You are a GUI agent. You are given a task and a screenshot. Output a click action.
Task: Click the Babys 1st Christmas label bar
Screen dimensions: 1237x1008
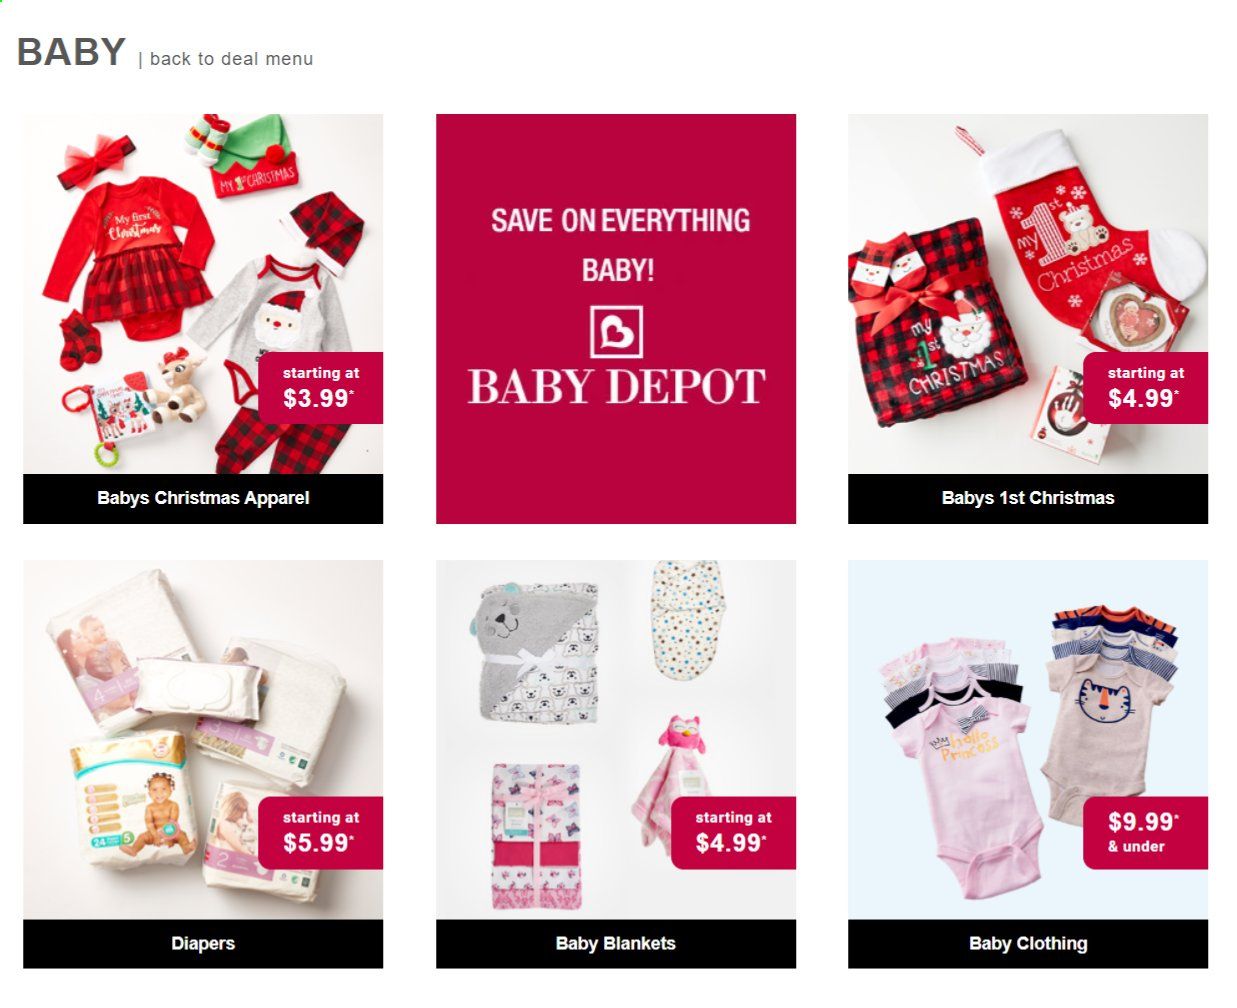1028,498
